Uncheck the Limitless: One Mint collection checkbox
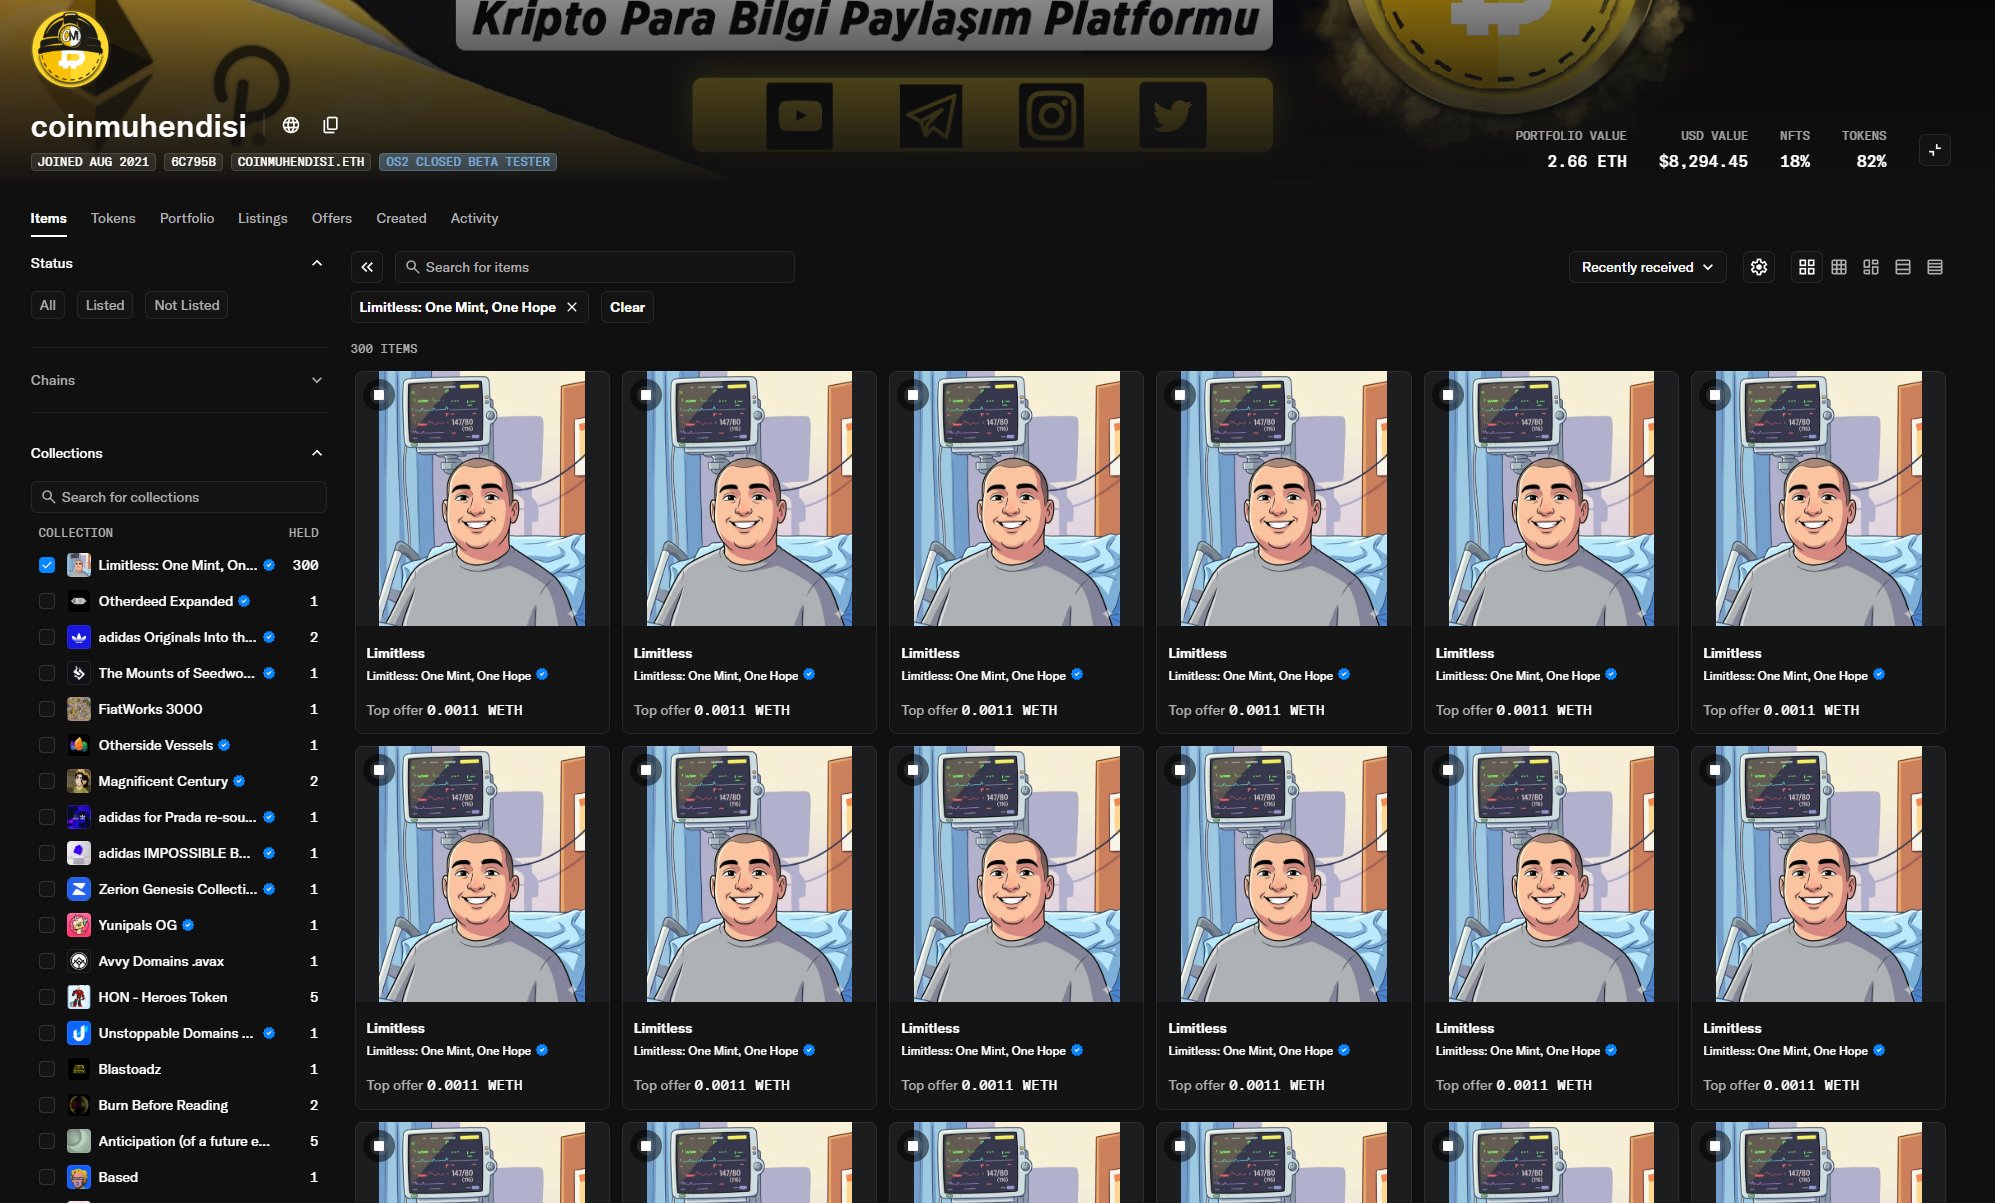Viewport: 1995px width, 1203px height. (x=47, y=565)
